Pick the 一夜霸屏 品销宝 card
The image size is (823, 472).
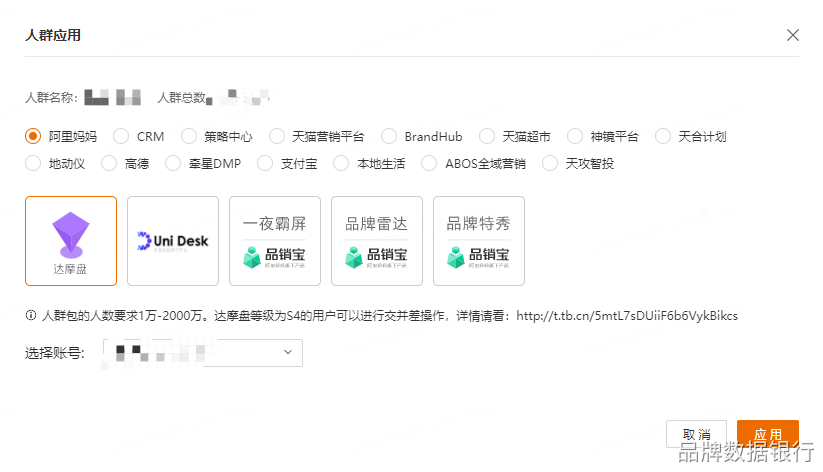(275, 241)
